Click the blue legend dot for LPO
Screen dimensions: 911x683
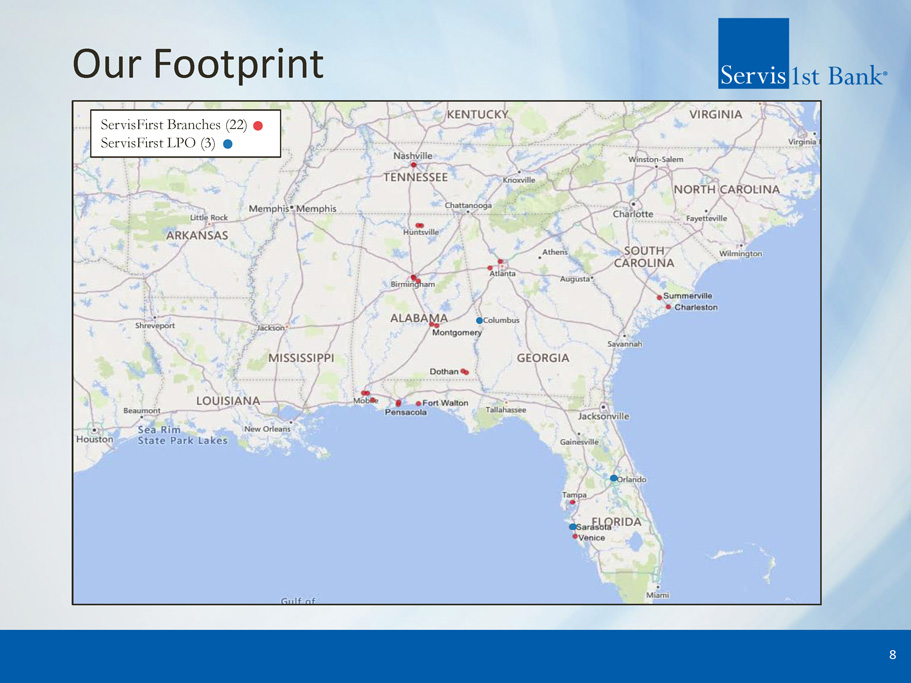pos(228,144)
